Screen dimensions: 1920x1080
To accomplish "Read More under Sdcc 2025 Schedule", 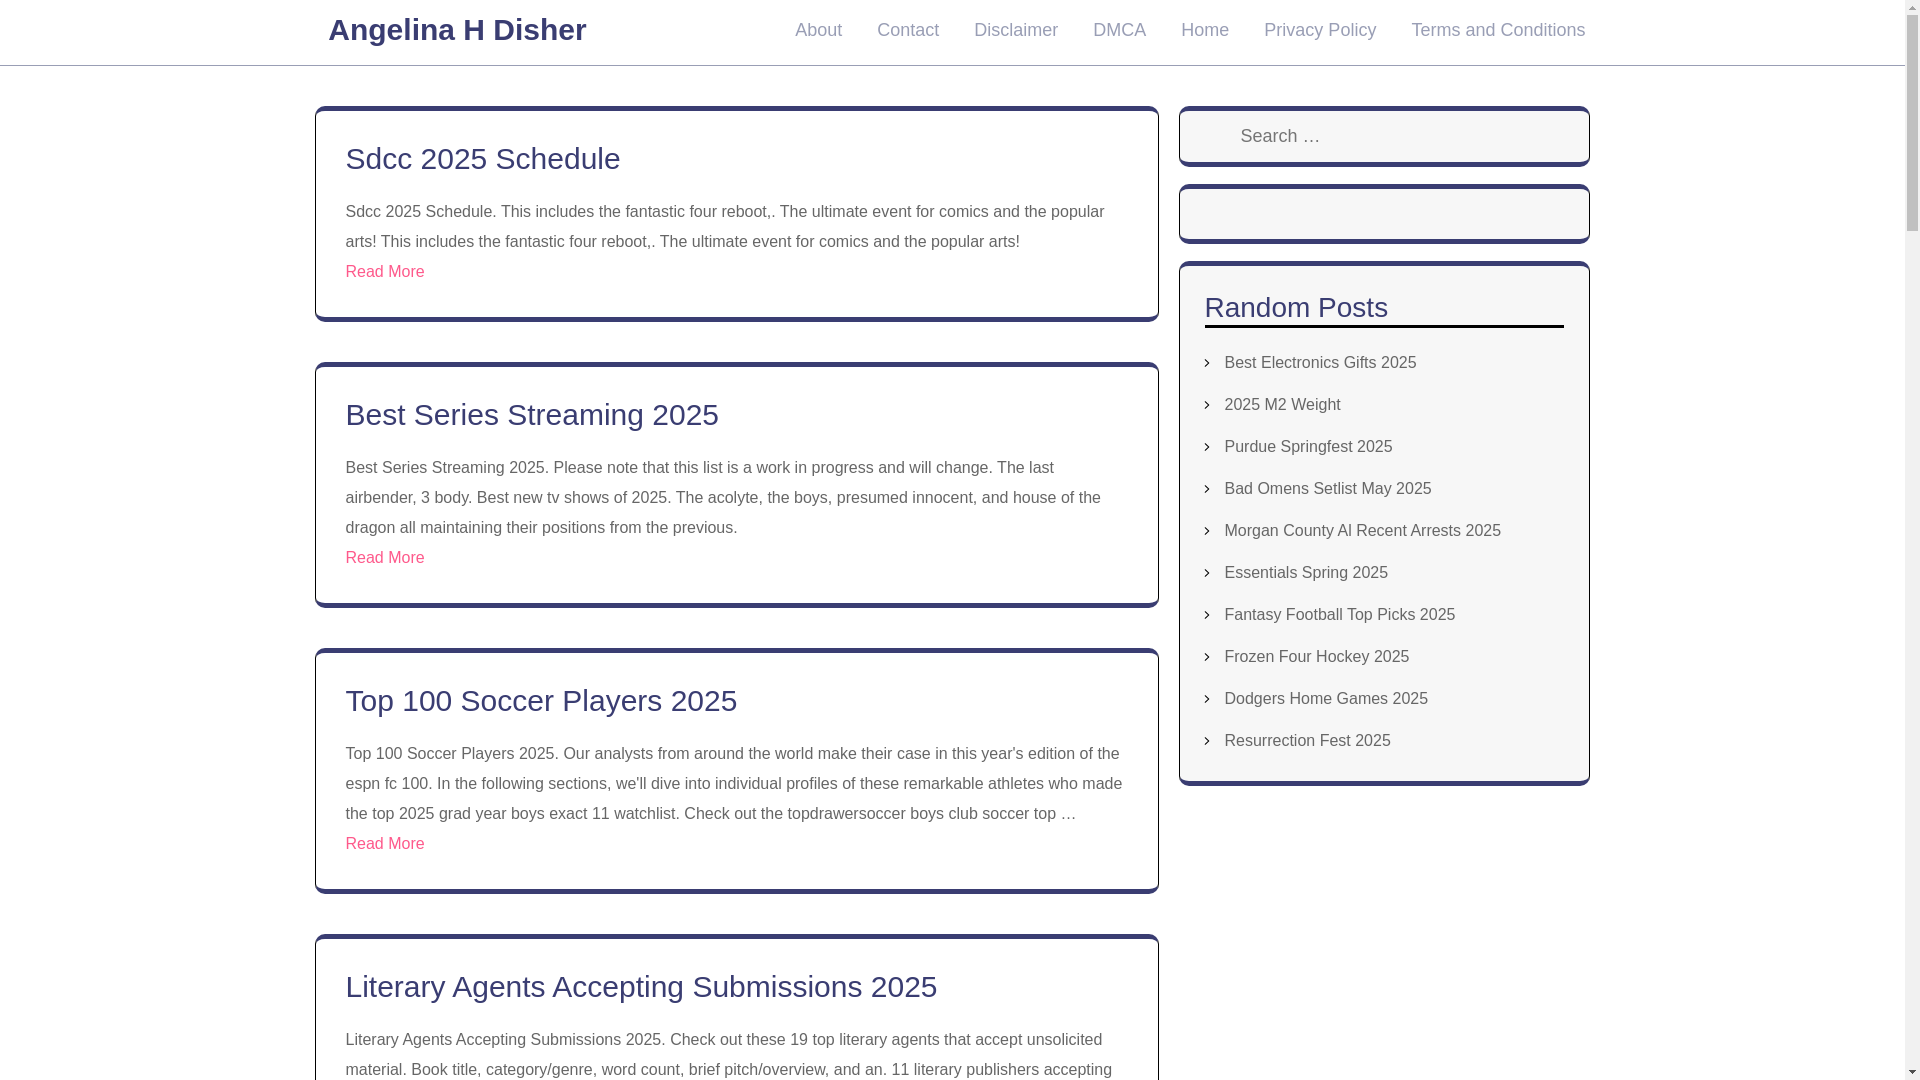I will [x=385, y=272].
